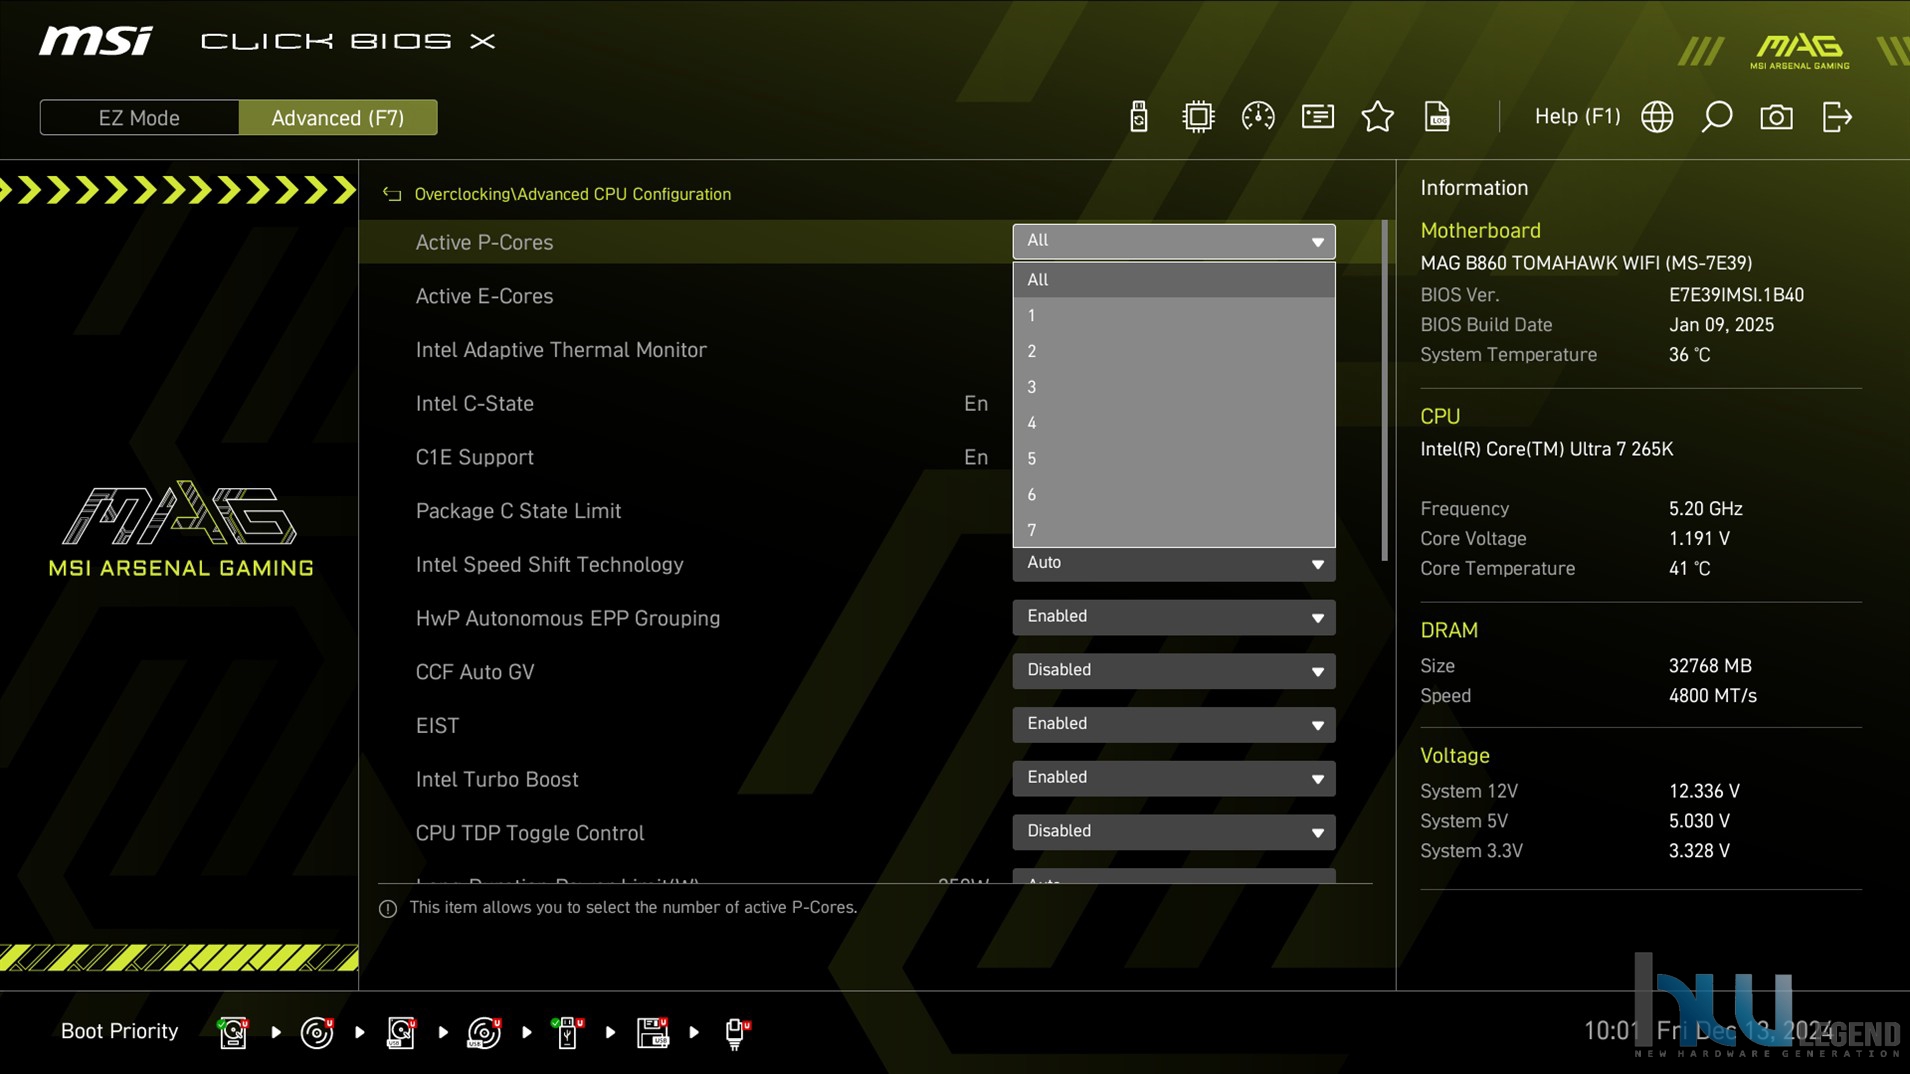The height and width of the screenshot is (1074, 1910).
Task: Select the C1E Support setting
Action: [x=475, y=457]
